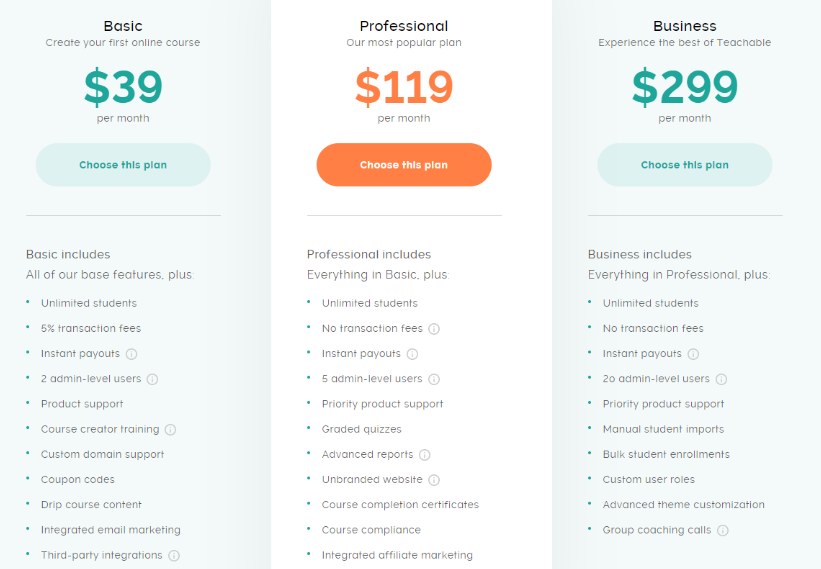Choose the Professional plan orange button
Screen dimensions: 821x569
point(404,165)
